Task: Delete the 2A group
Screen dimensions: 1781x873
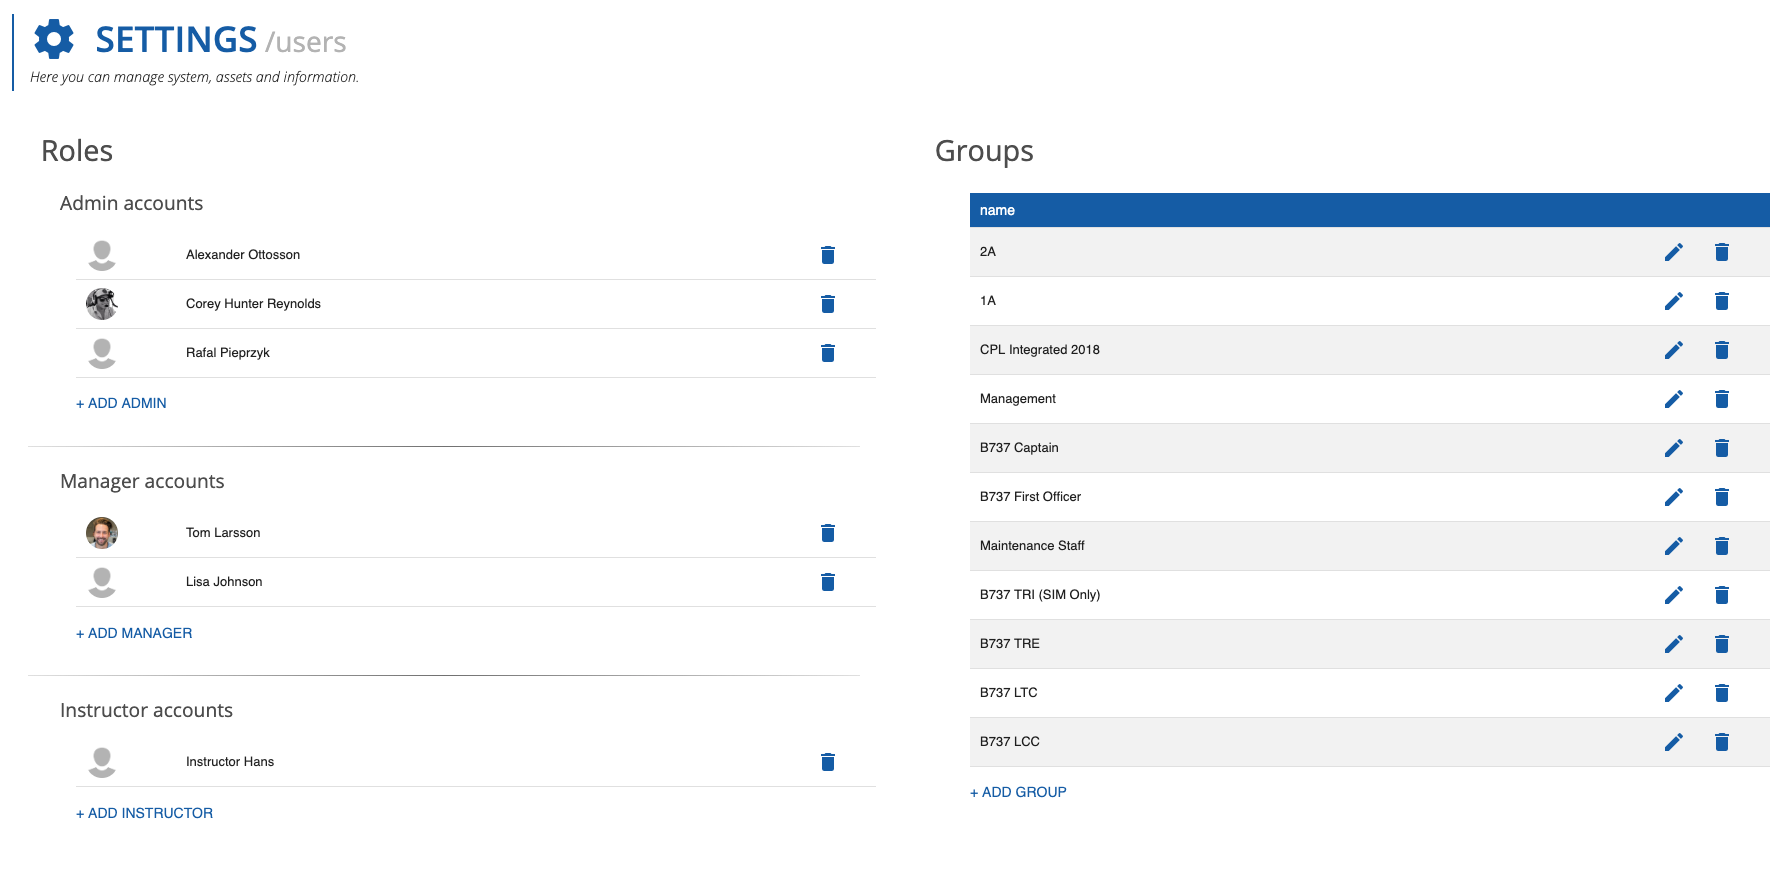Action: 1722,252
